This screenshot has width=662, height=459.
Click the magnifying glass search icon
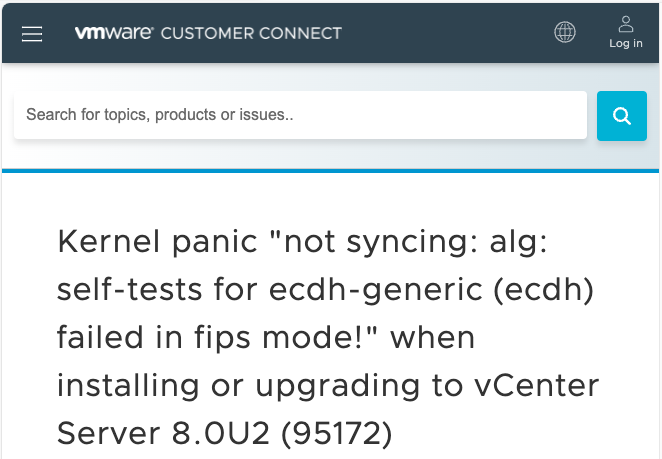[622, 116]
